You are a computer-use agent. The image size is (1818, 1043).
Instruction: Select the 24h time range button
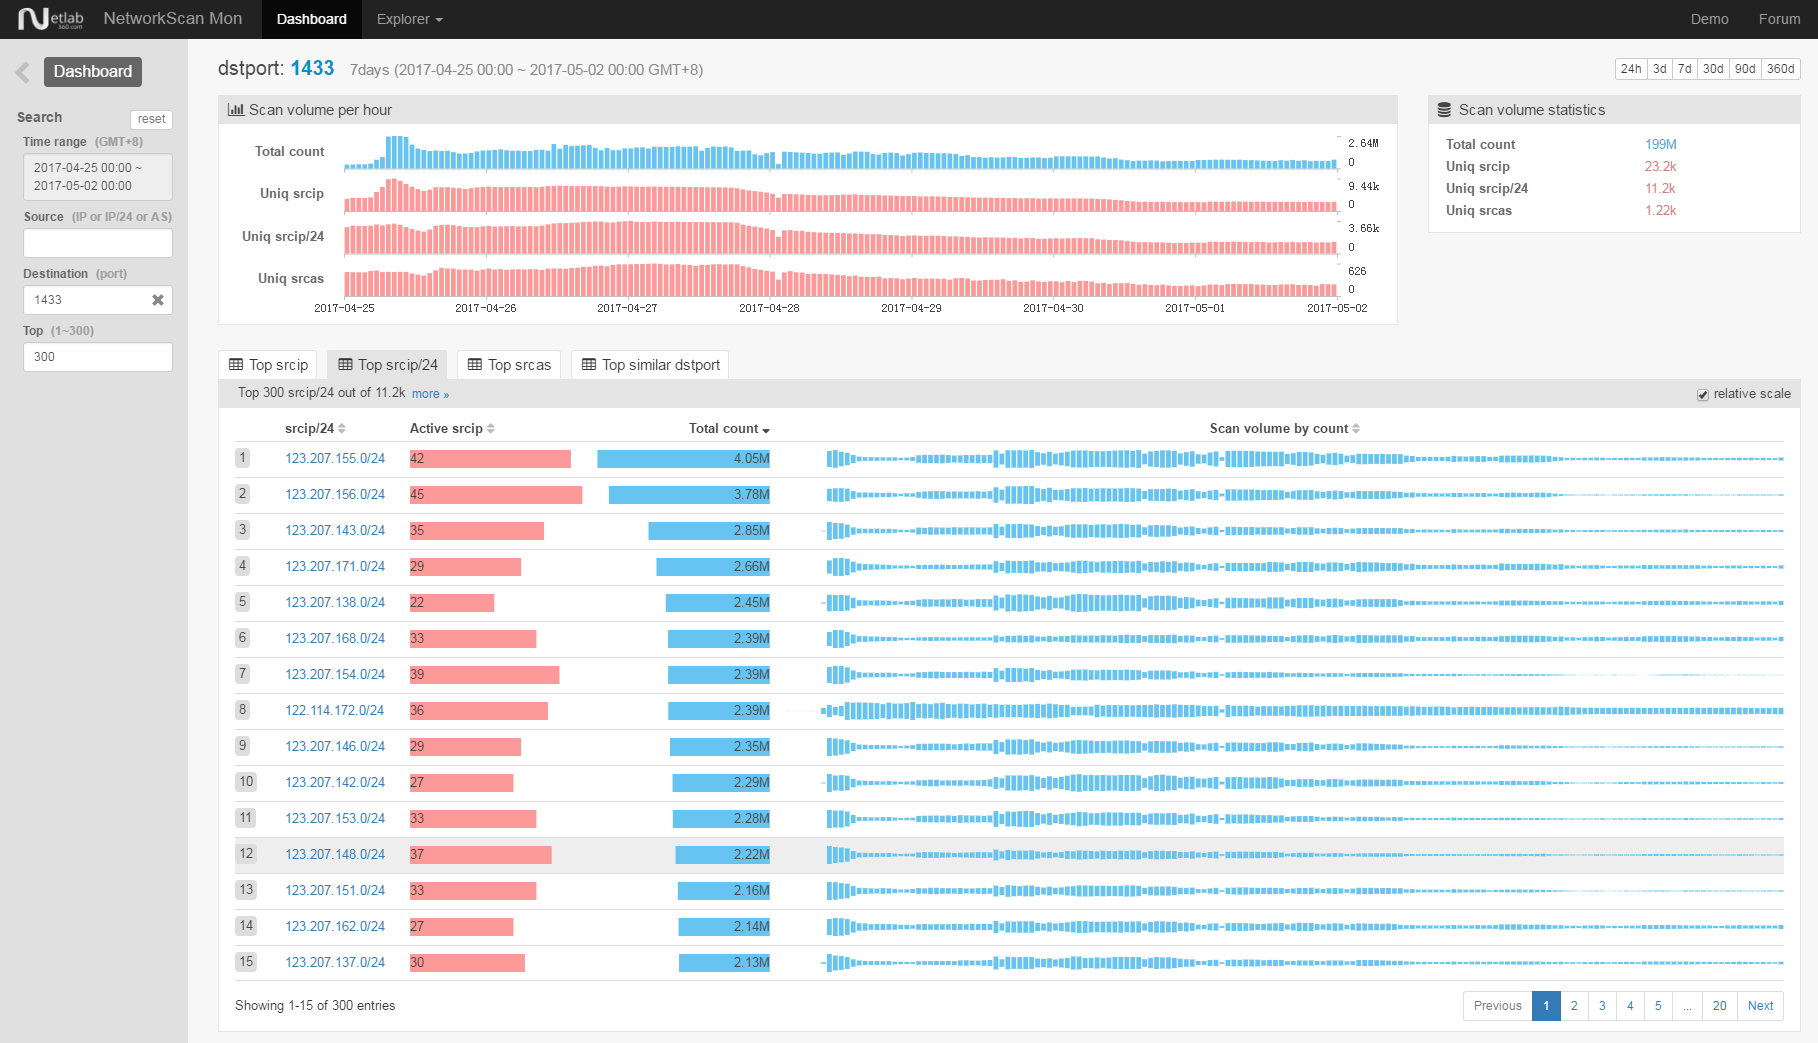[1631, 69]
